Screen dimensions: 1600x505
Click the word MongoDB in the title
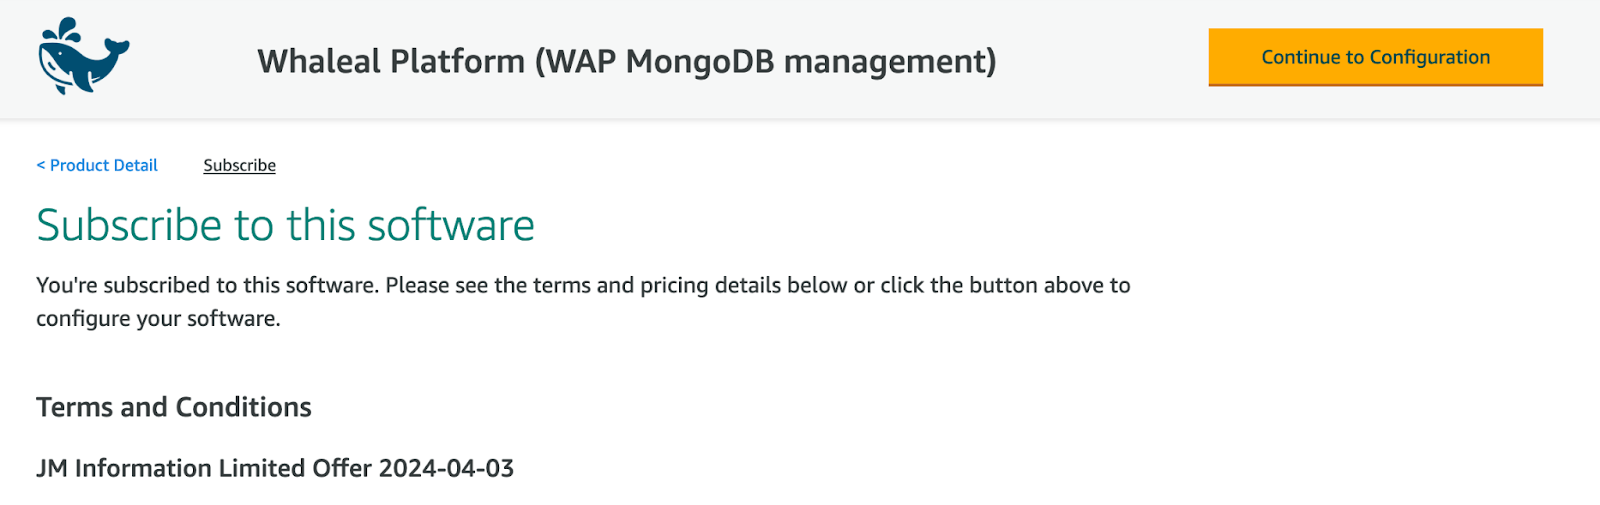pyautogui.click(x=700, y=61)
